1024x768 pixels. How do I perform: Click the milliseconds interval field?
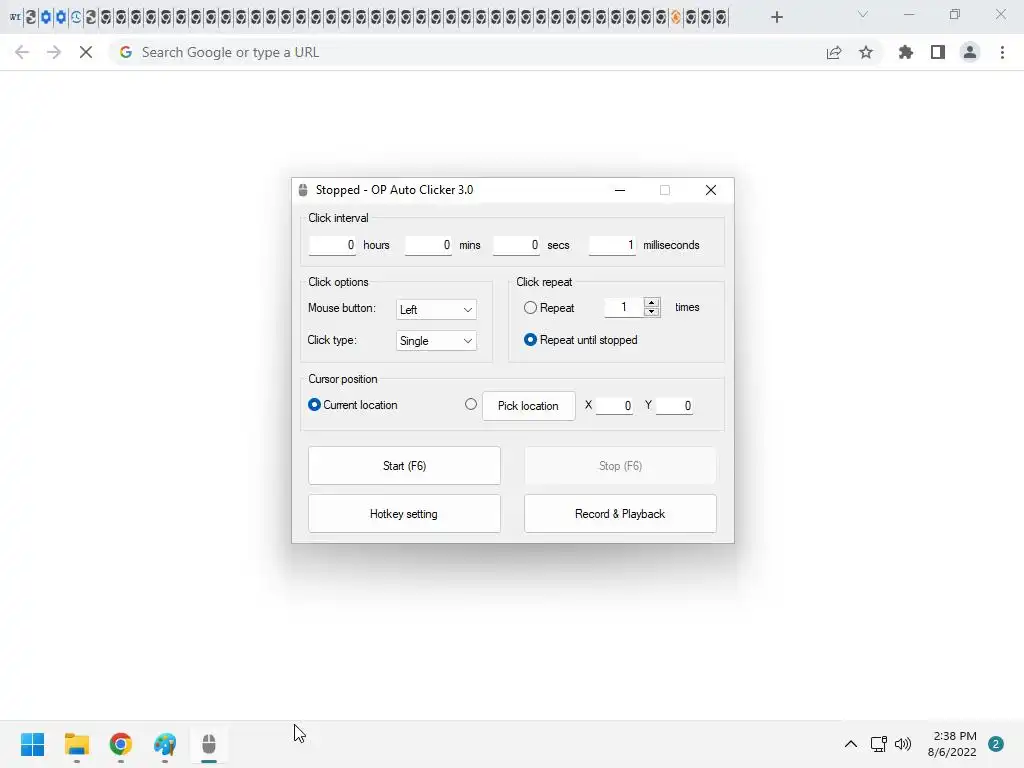click(612, 245)
